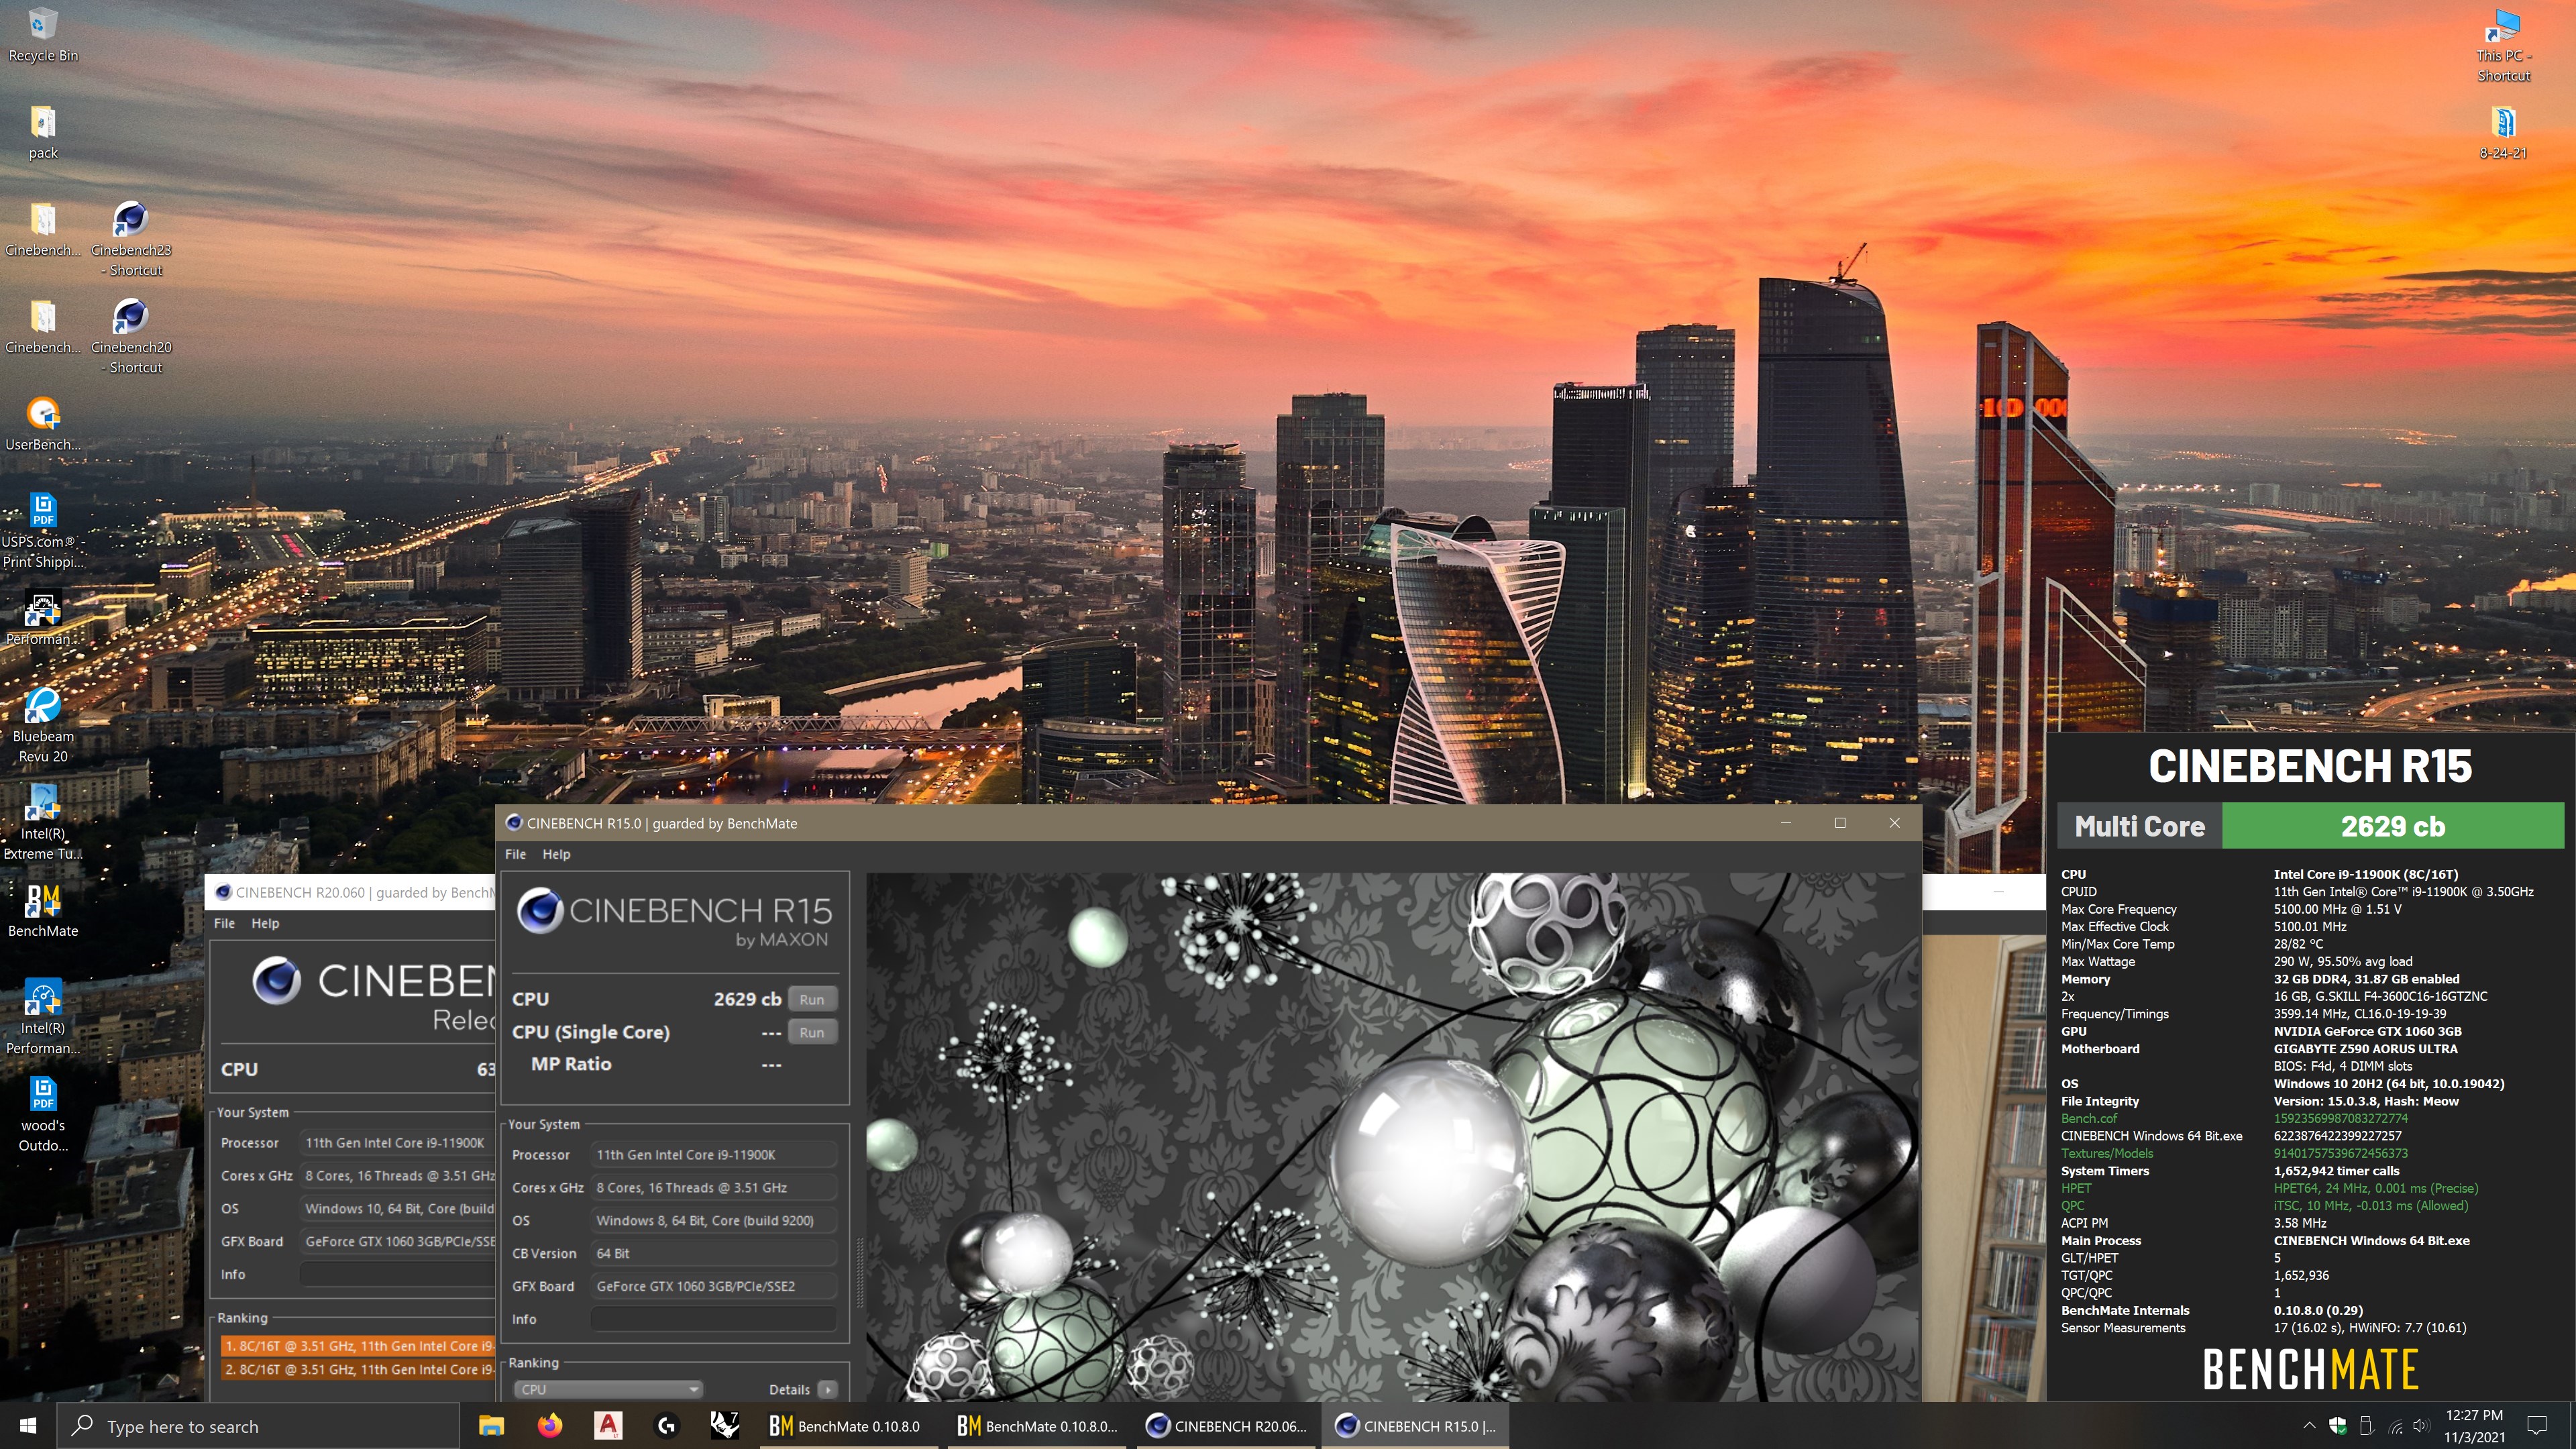Minimize the Cinebench R15 window
This screenshot has width=2576, height=1449.
pos(1785,823)
